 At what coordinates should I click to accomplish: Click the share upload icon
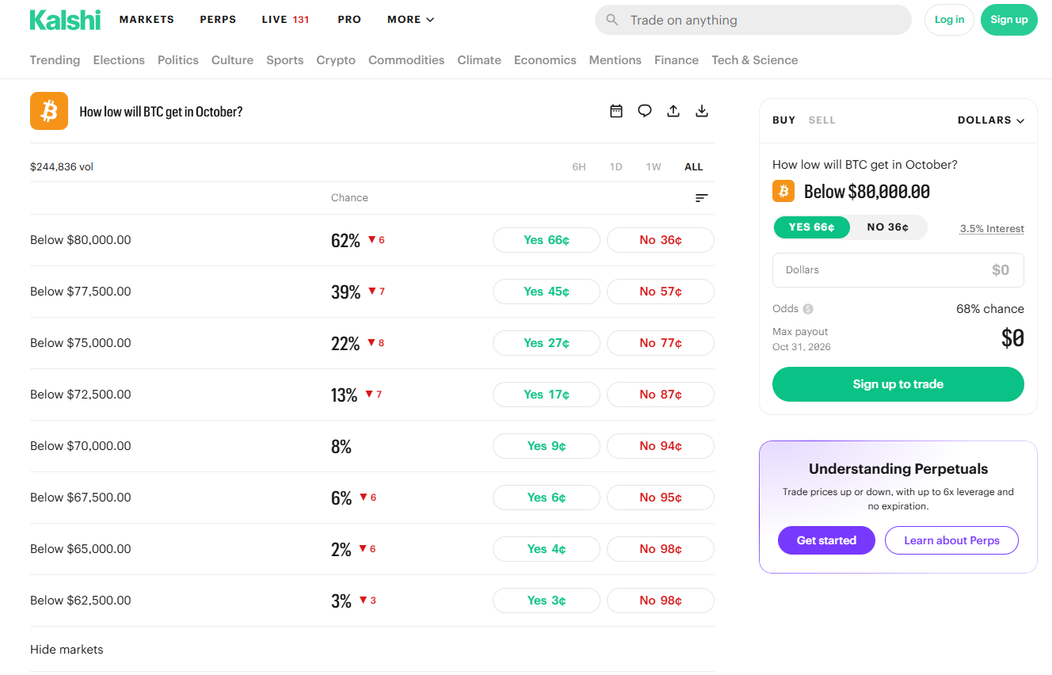[x=673, y=111]
